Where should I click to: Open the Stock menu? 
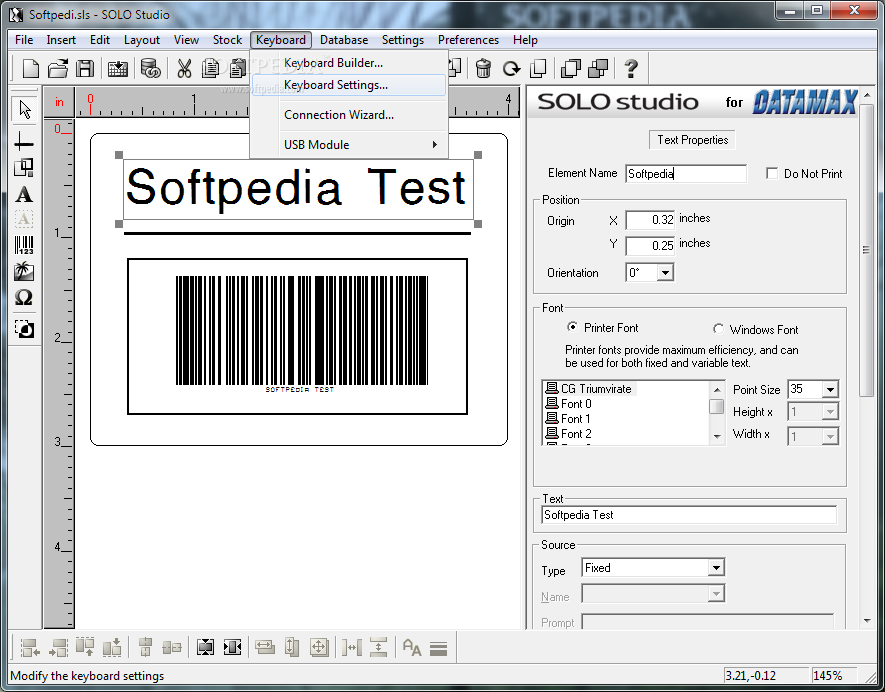227,40
